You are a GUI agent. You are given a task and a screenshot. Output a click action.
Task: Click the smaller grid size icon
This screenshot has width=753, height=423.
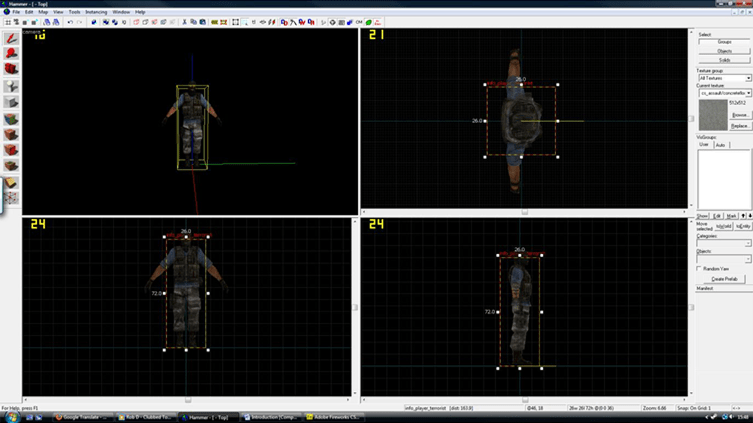pyautogui.click(x=25, y=22)
